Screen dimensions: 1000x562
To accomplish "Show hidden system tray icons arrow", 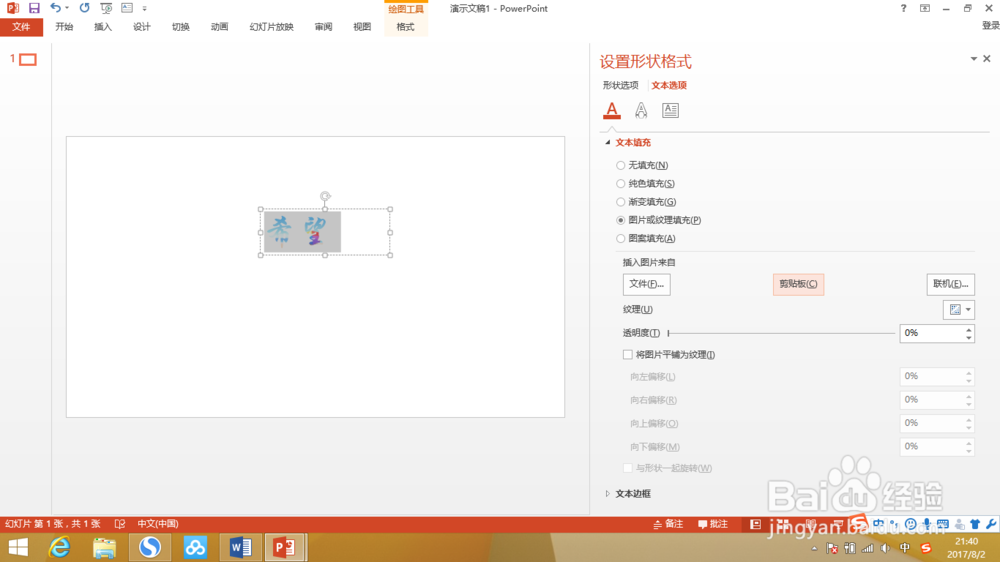I will click(x=814, y=549).
